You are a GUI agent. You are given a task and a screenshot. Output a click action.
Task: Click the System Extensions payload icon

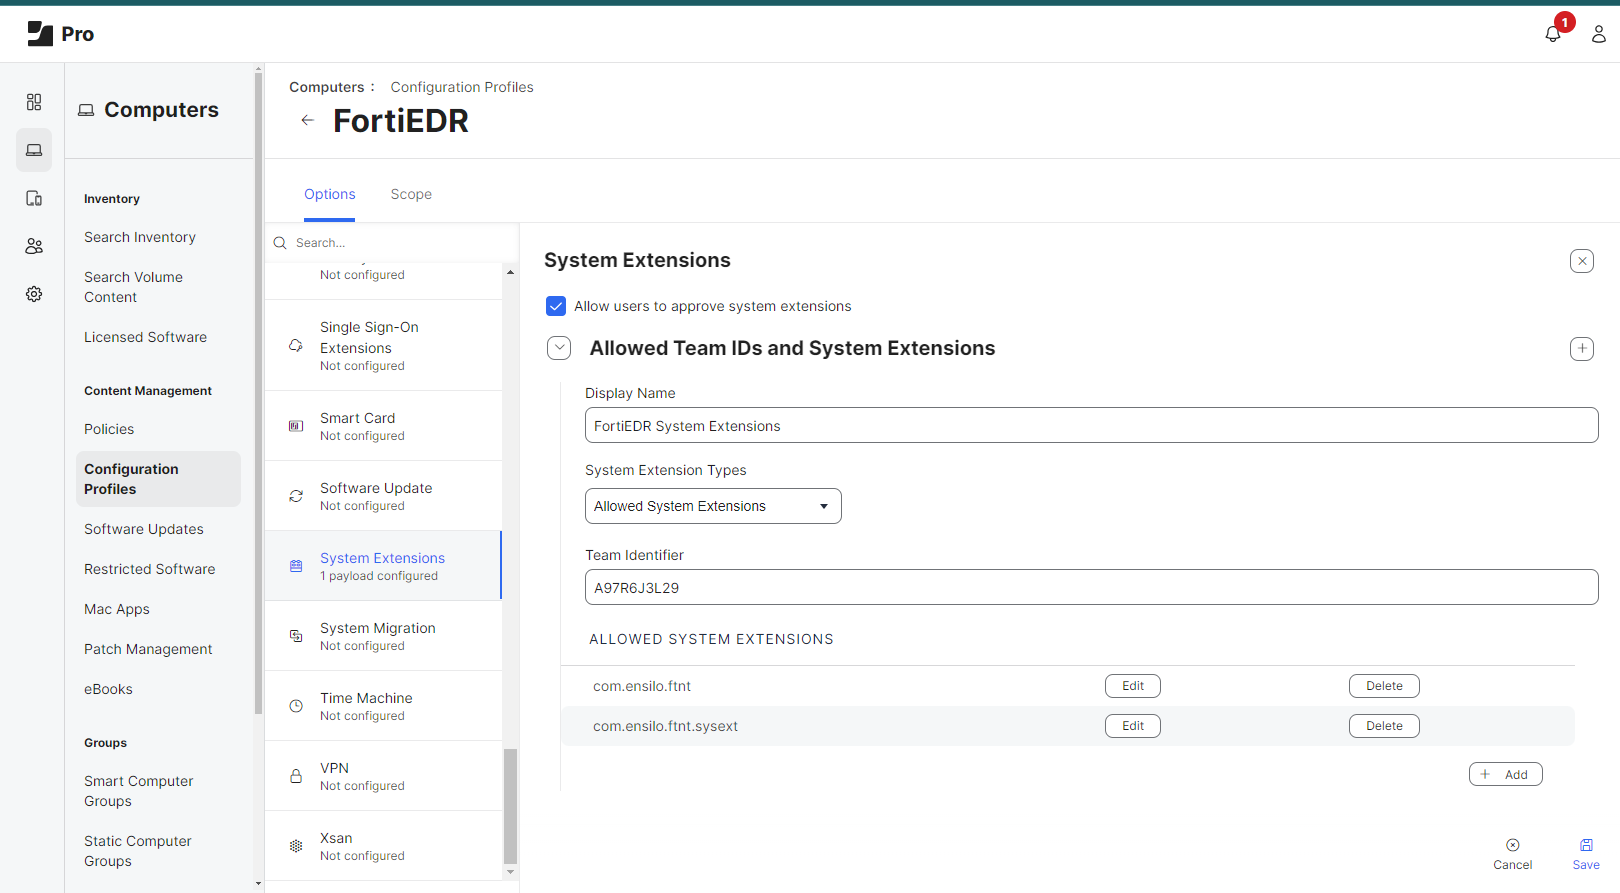tap(296, 566)
